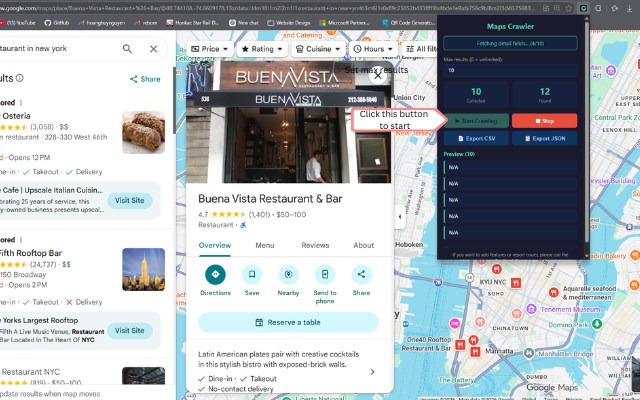The image size is (640, 400).
Task: Click the Share icon in place card
Action: [361, 274]
